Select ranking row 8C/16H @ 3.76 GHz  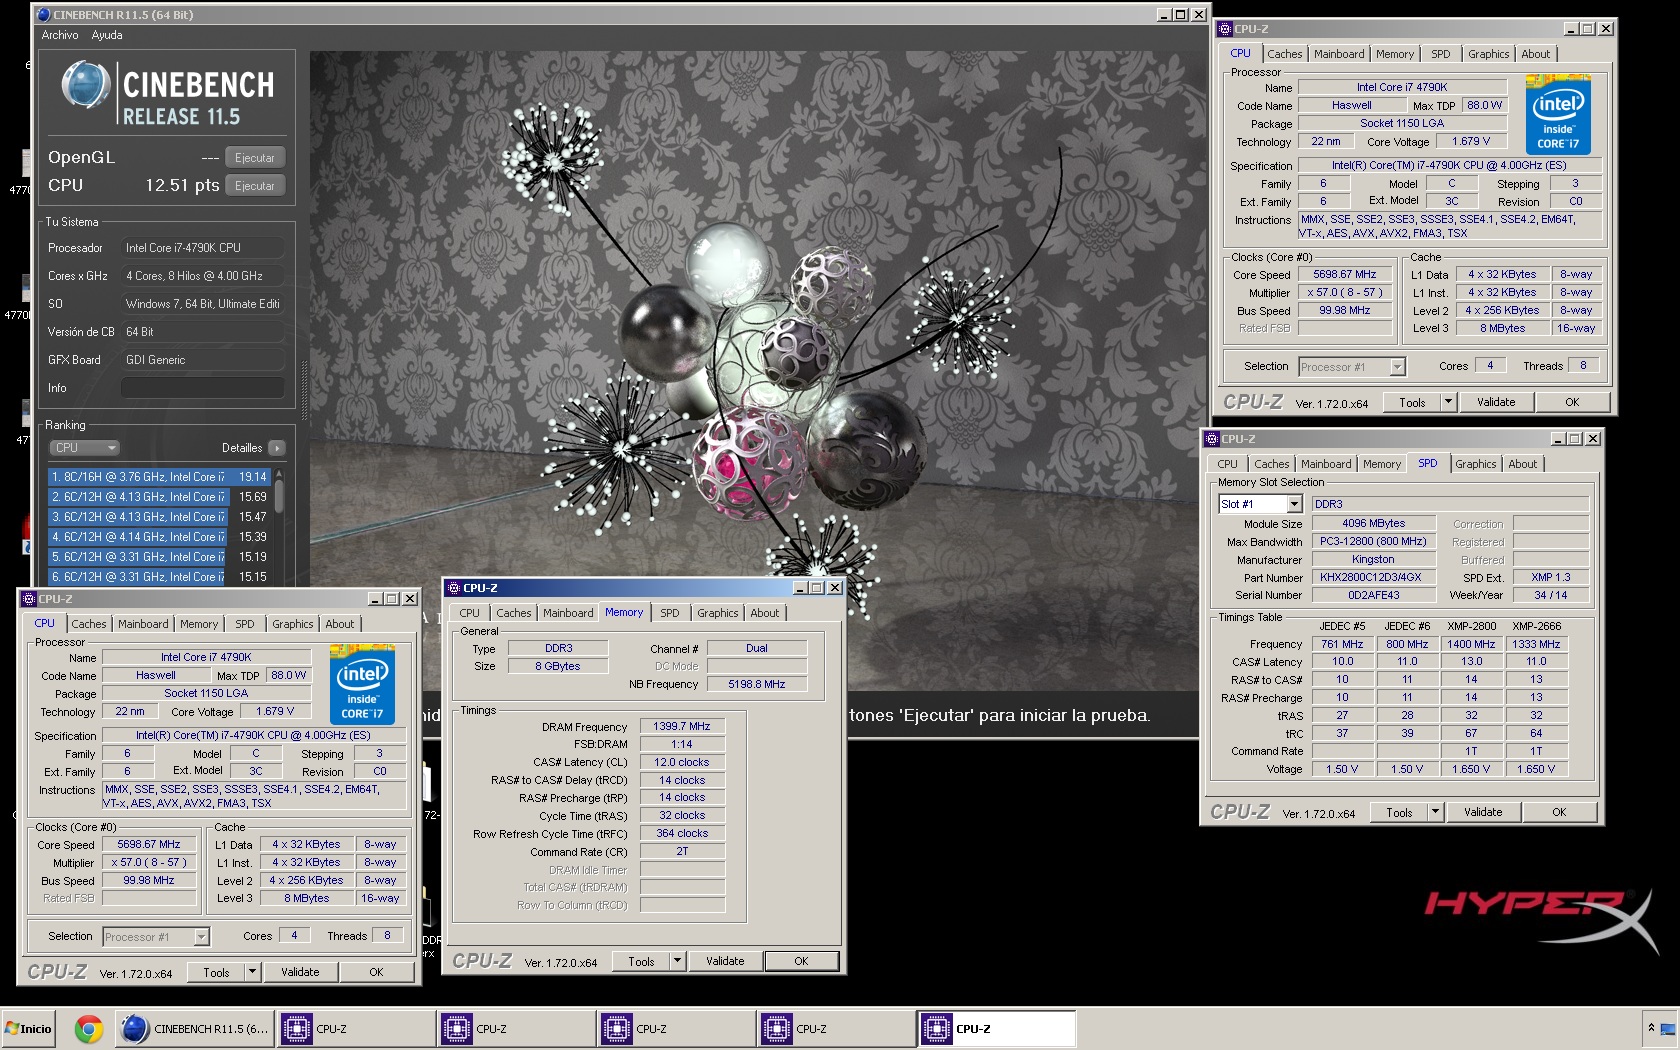coord(159,477)
